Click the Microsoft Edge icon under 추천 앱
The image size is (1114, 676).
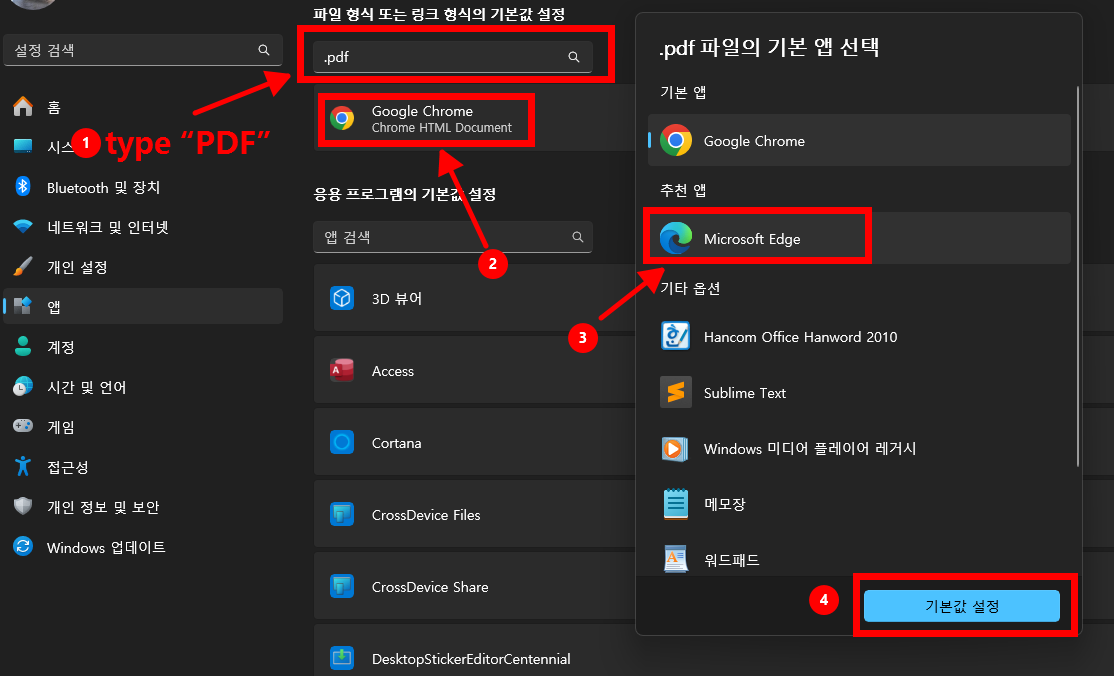tap(676, 238)
